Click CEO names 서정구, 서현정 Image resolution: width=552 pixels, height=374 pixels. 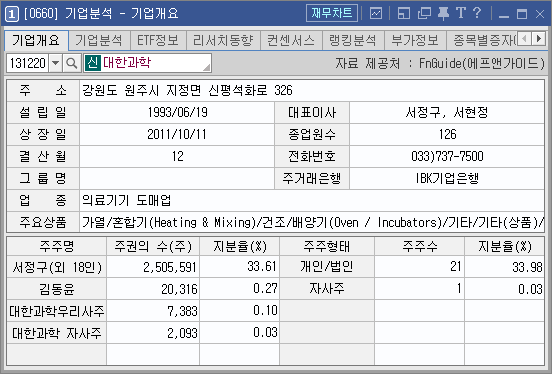tap(447, 113)
